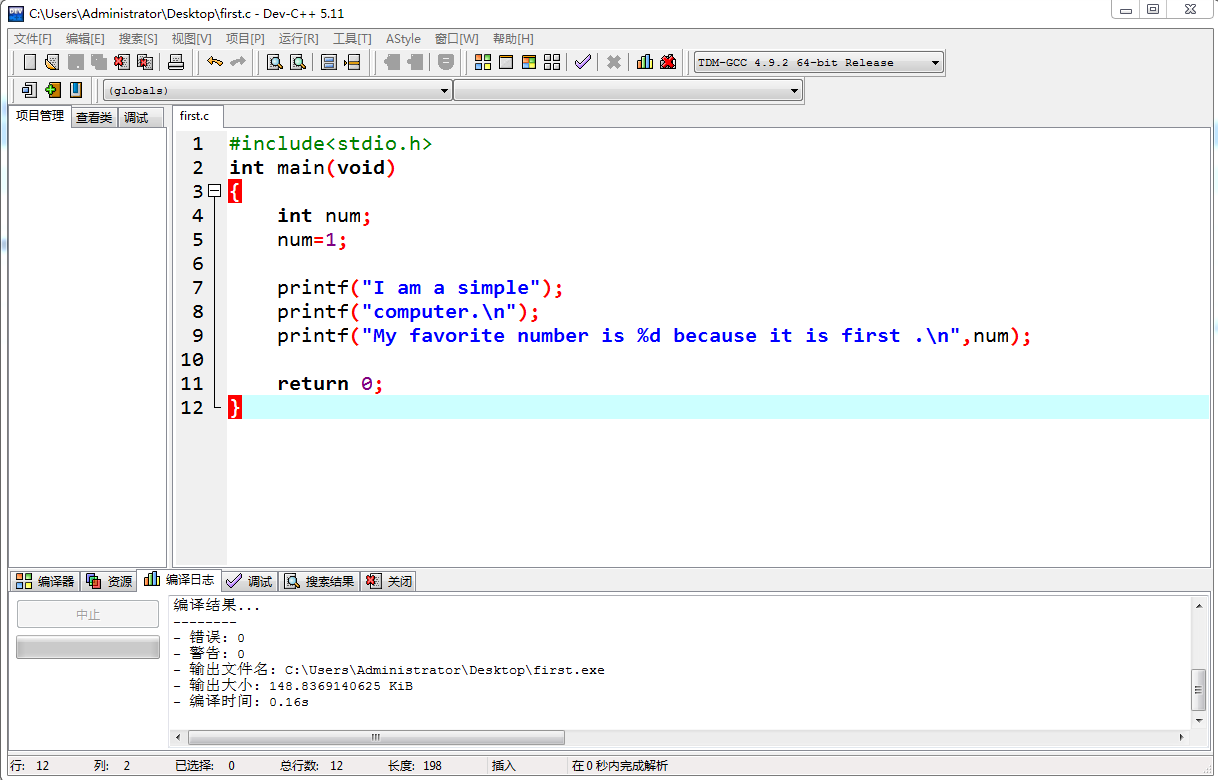The image size is (1218, 780).
Task: Open the empty function dropdown beside (globals)
Action: coord(628,90)
